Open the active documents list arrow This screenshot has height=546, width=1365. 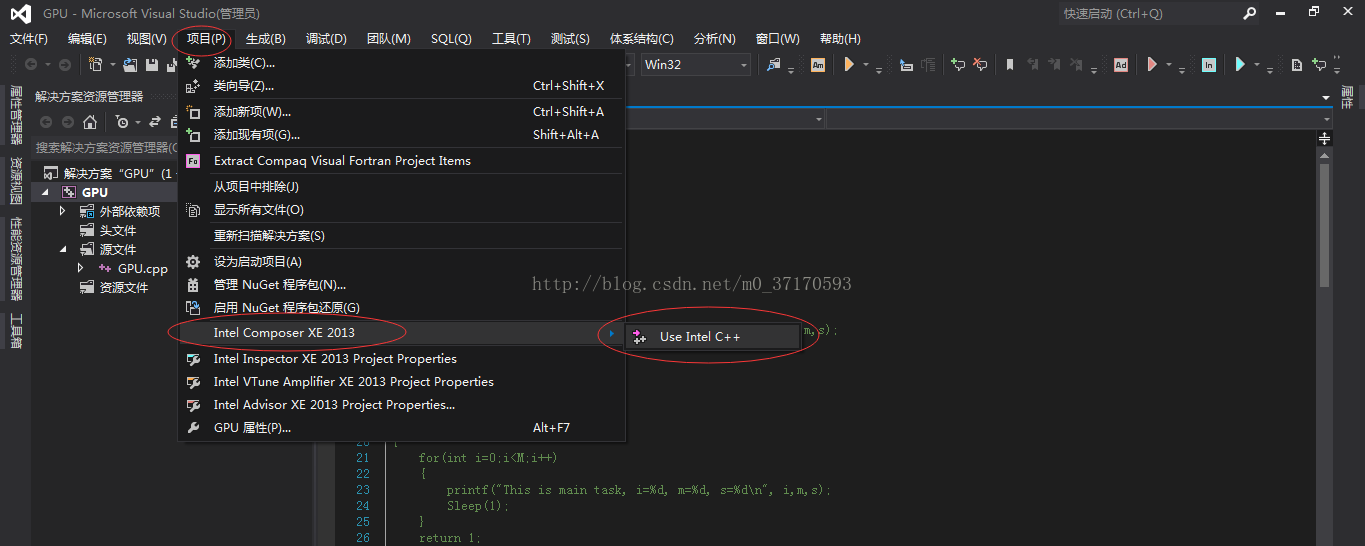(x=1326, y=97)
